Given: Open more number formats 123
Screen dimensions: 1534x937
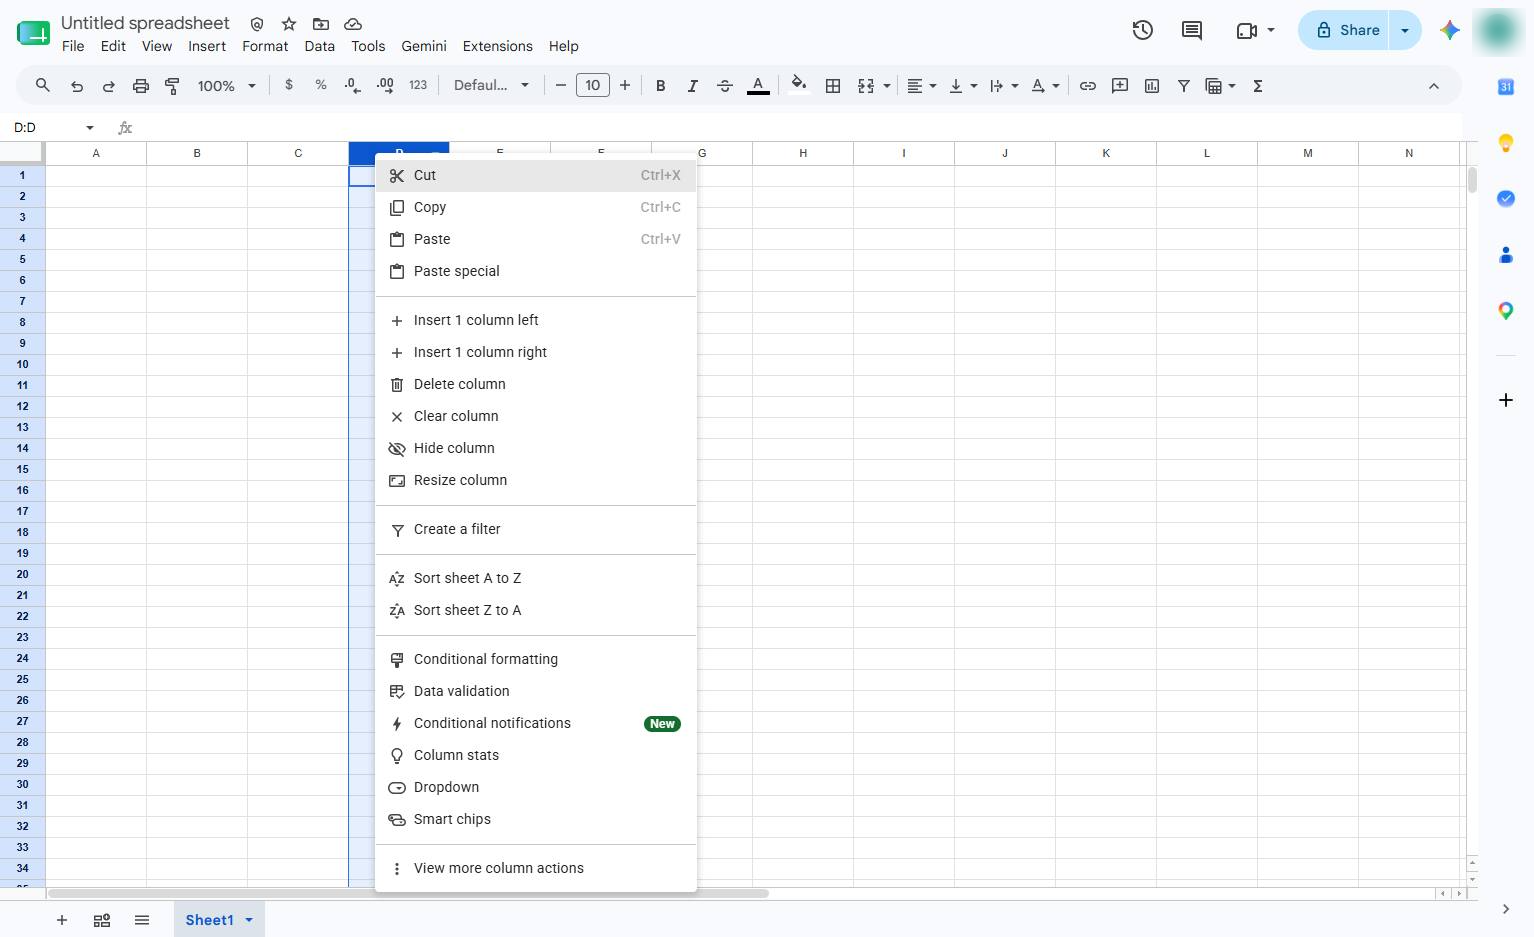Looking at the screenshot, I should point(418,86).
